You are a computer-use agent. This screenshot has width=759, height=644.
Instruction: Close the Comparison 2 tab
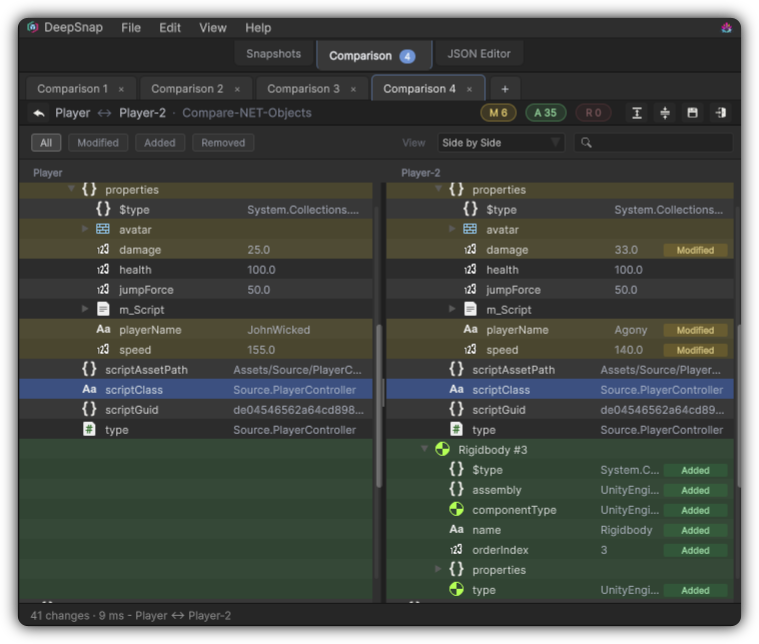point(237,90)
